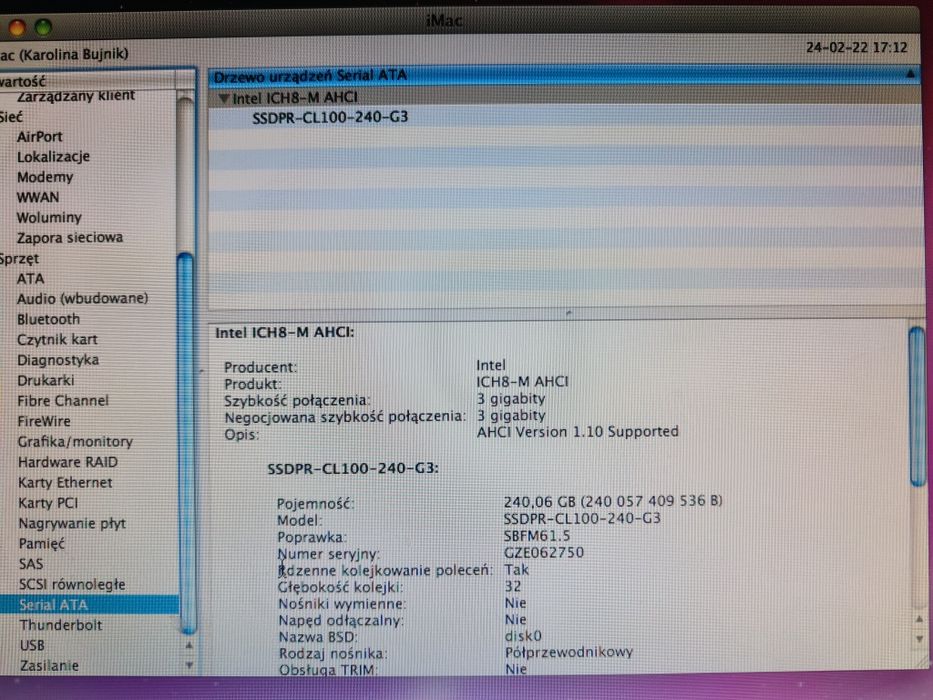933x700 pixels.
Task: Toggle sort arrow in device tree header
Action: (910, 75)
